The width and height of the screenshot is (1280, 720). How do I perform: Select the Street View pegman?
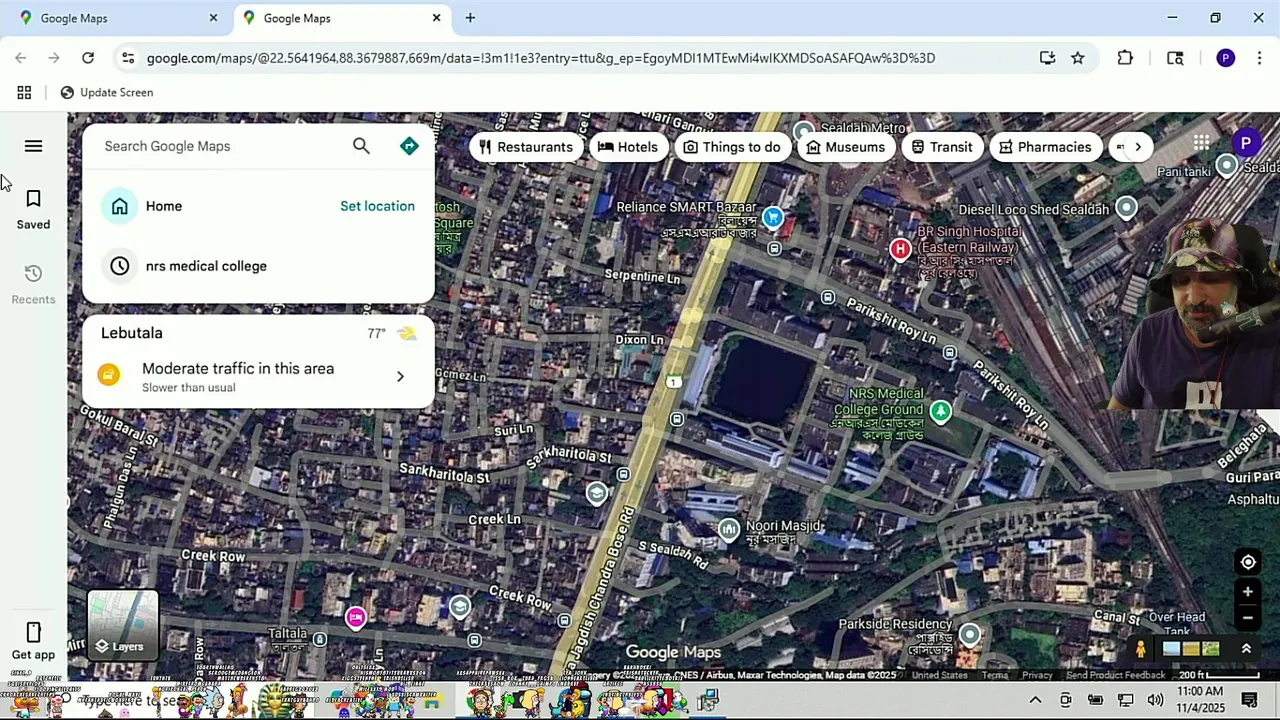click(x=1140, y=649)
